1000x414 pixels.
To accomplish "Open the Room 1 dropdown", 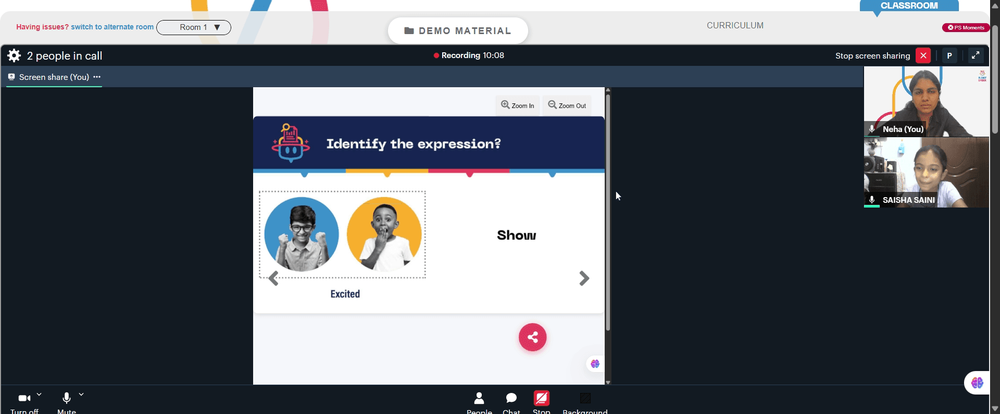I will [x=194, y=27].
